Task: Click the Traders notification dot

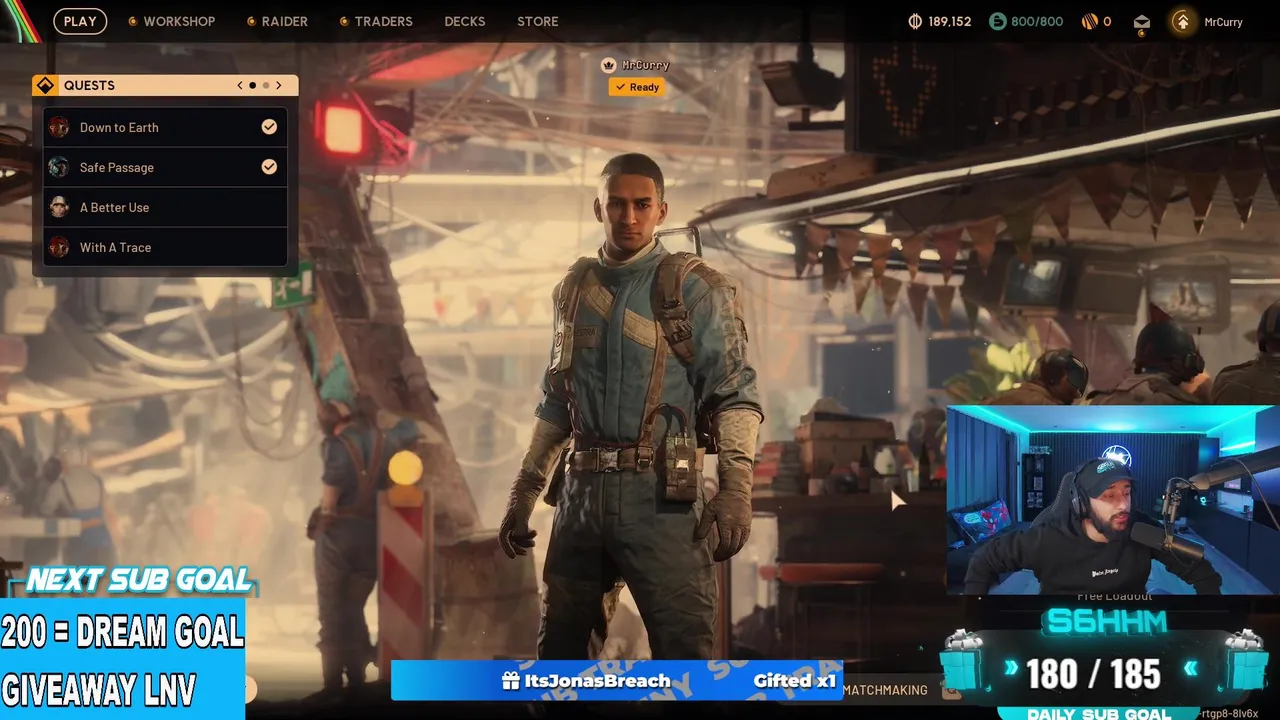Action: click(x=344, y=21)
